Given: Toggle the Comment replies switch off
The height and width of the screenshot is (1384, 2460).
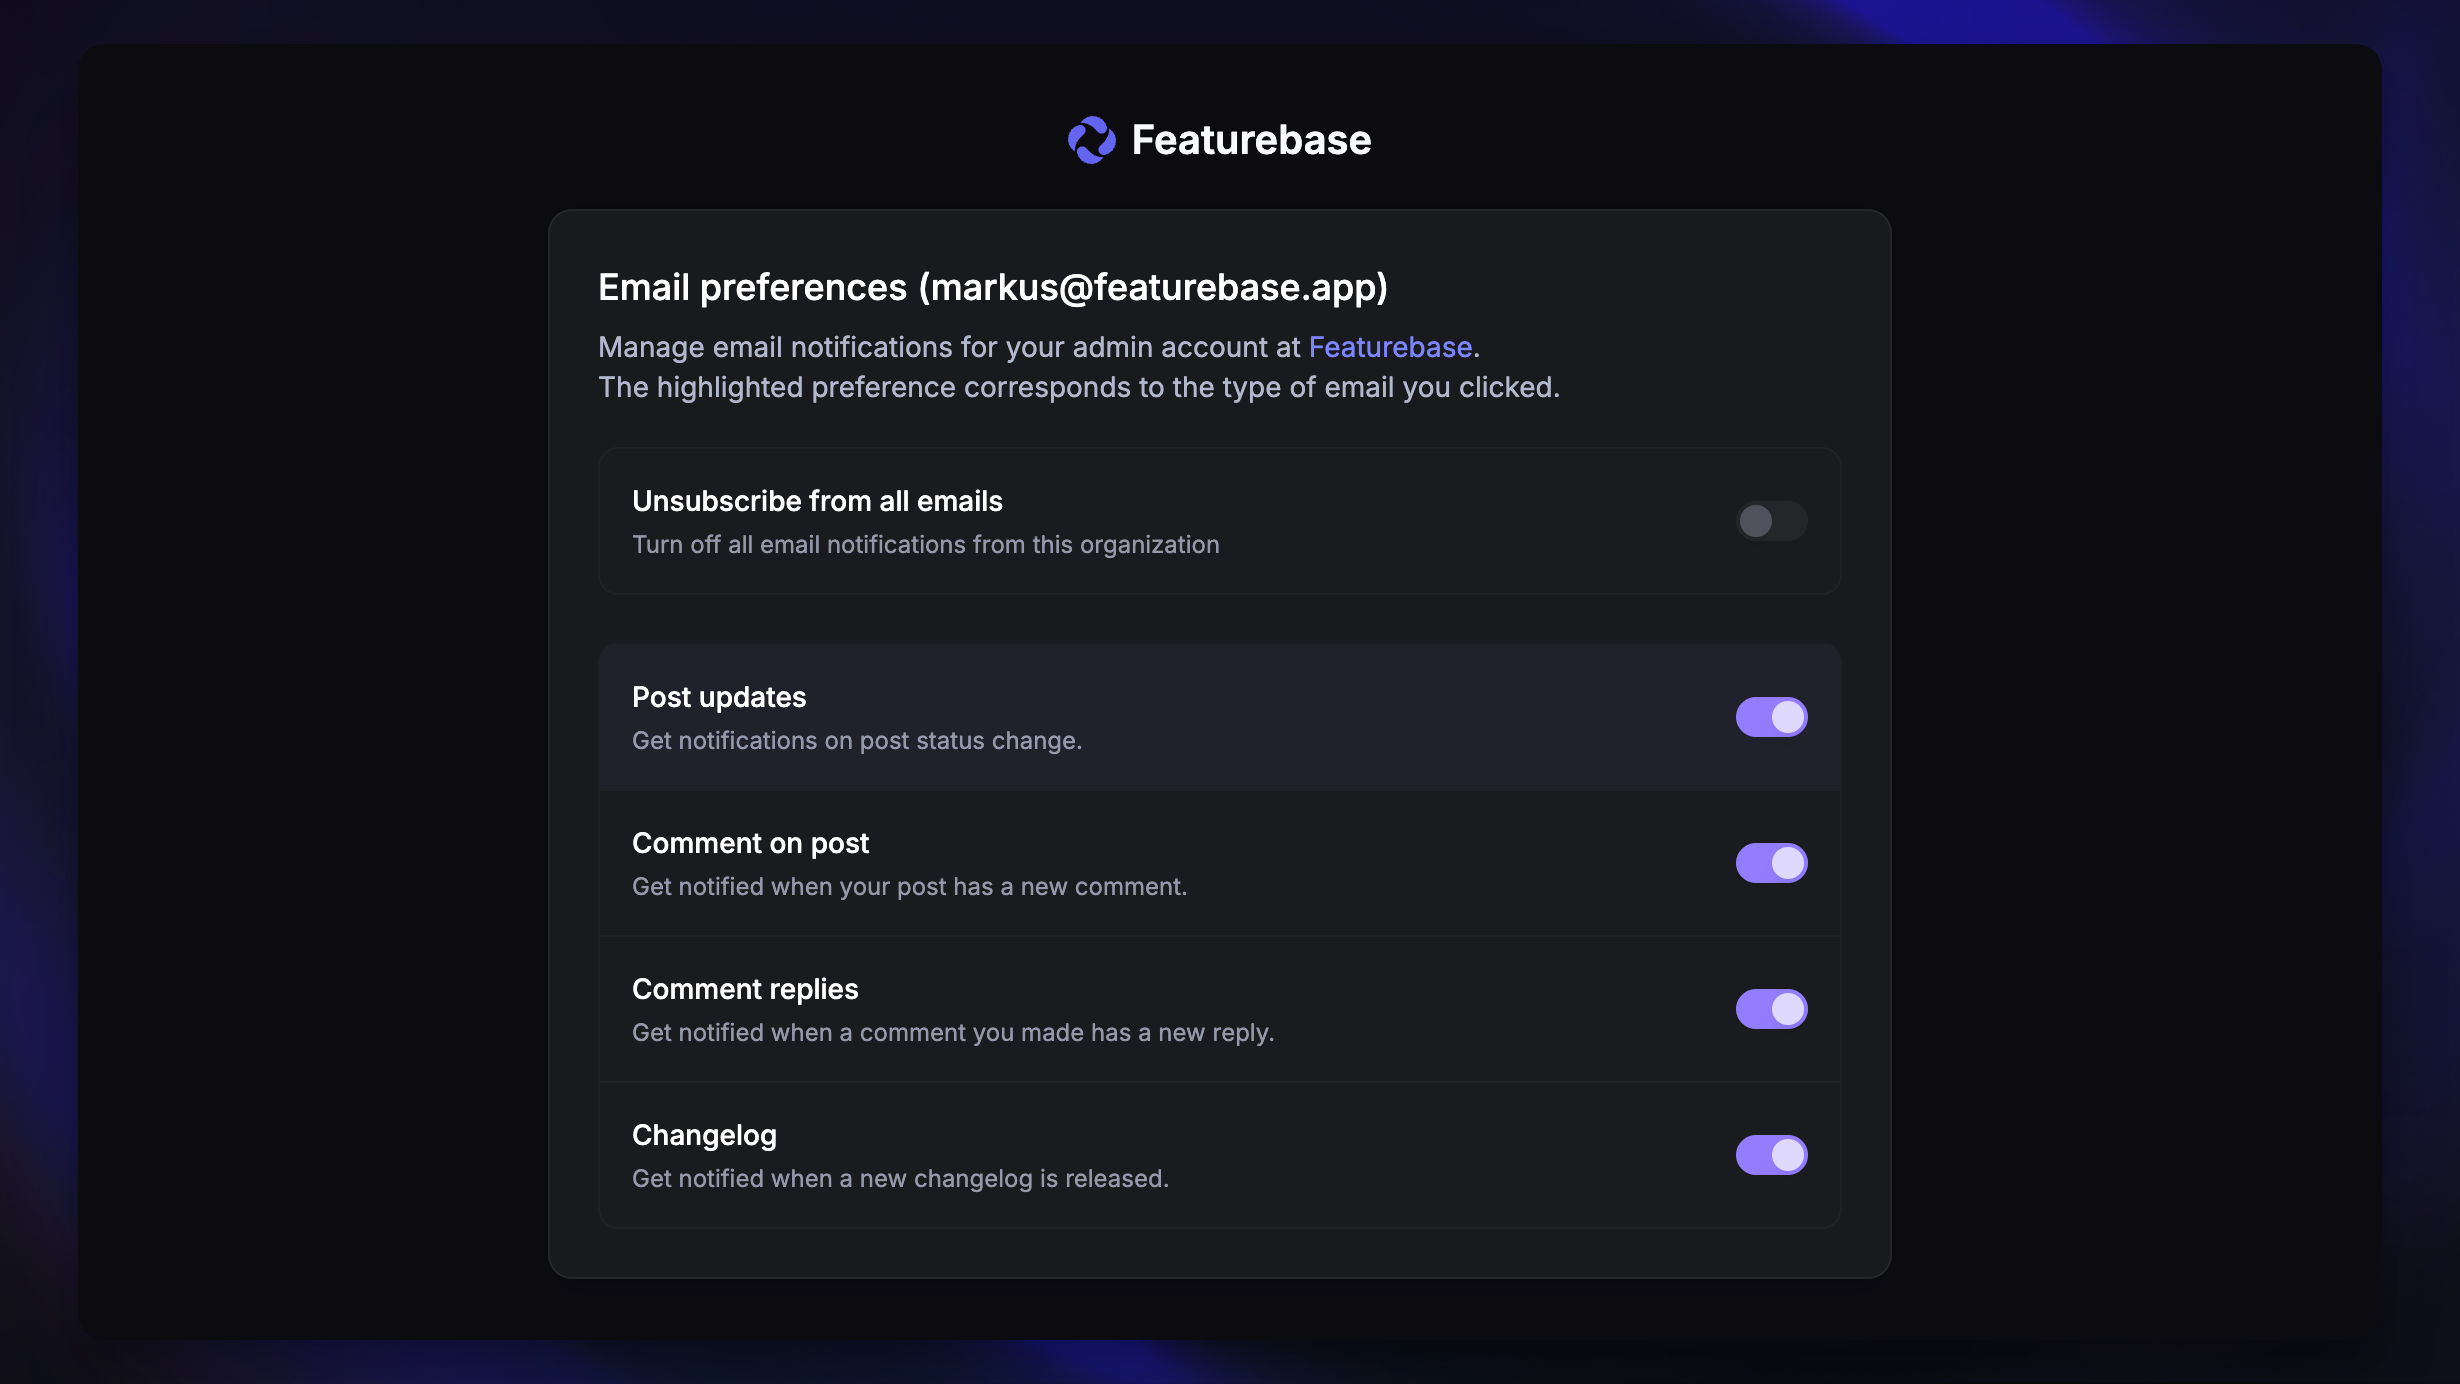Looking at the screenshot, I should click(1771, 1009).
